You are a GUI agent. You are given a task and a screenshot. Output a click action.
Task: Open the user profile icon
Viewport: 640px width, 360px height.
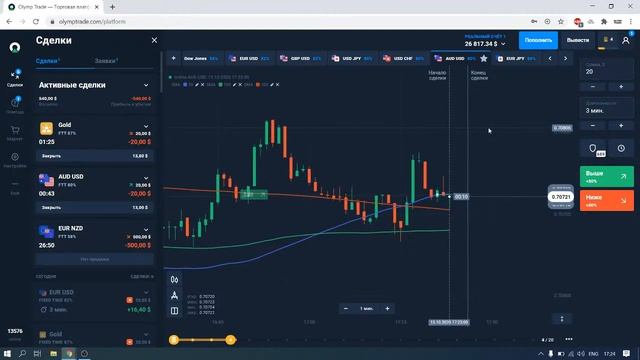[x=625, y=40]
